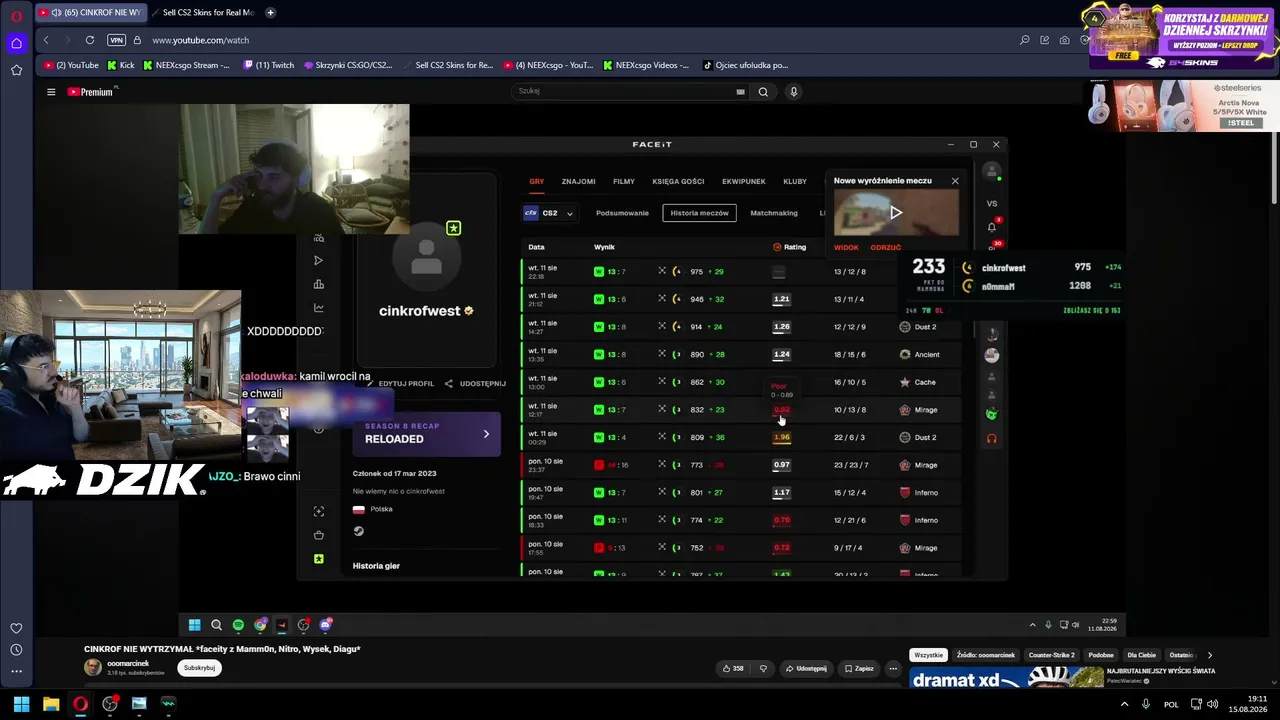Viewport: 1280px width, 720px height.
Task: Click EDYTUJ PROFIL on Faceit profile
Action: [x=401, y=384]
